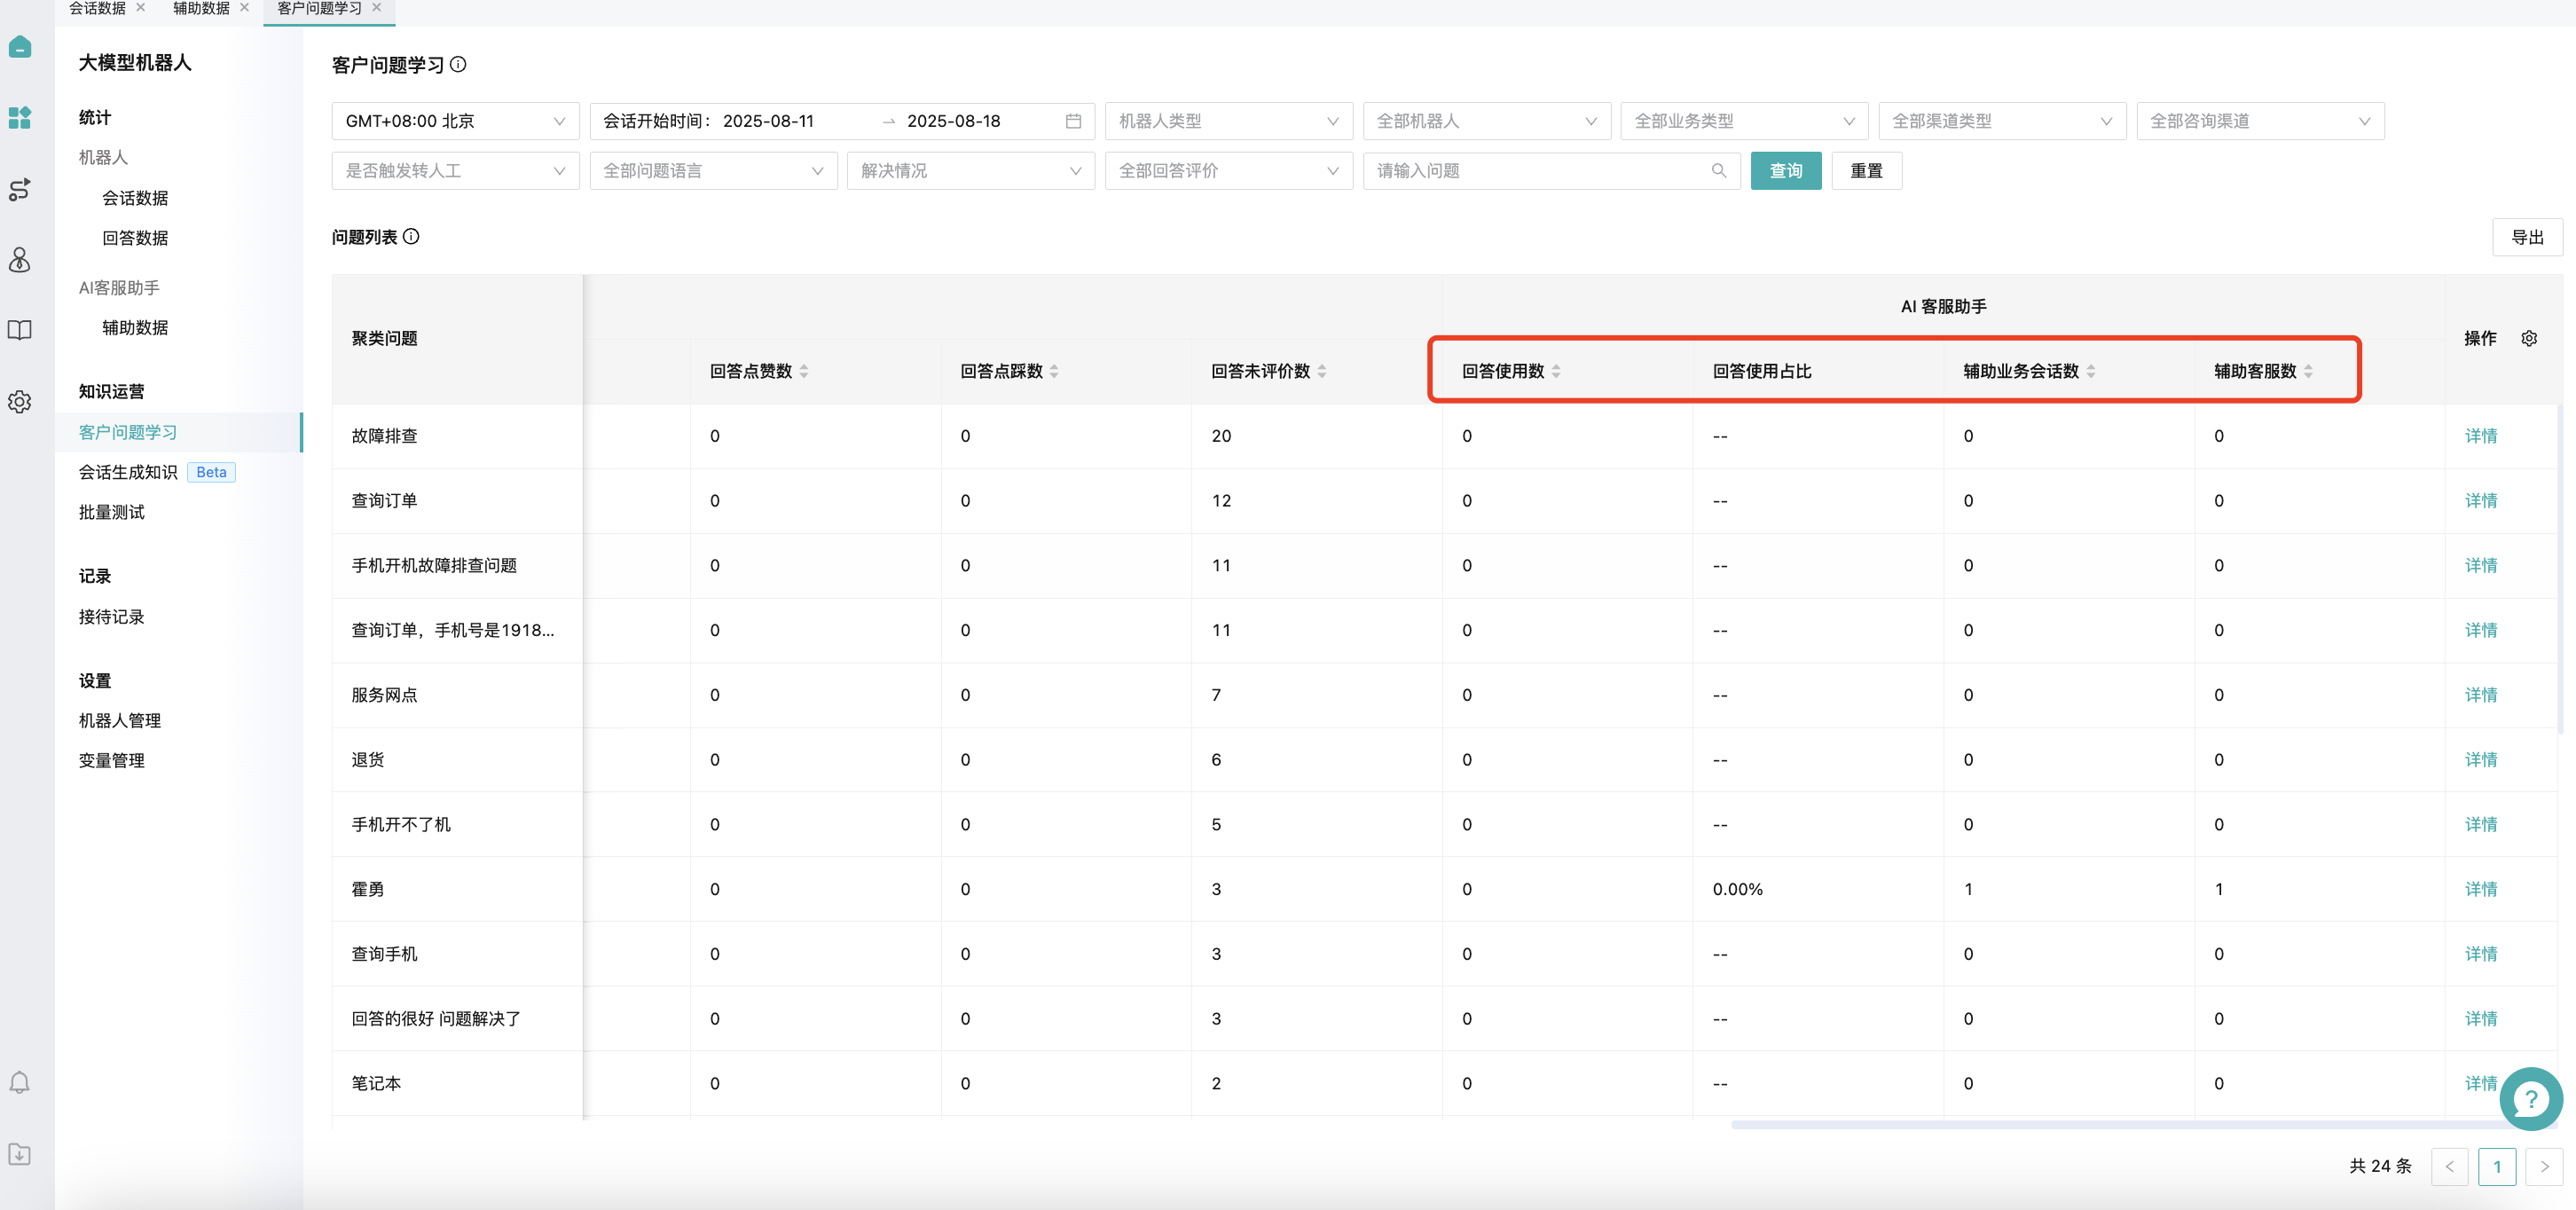
Task: Open the knowledge book icon in rail
Action: click(20, 331)
